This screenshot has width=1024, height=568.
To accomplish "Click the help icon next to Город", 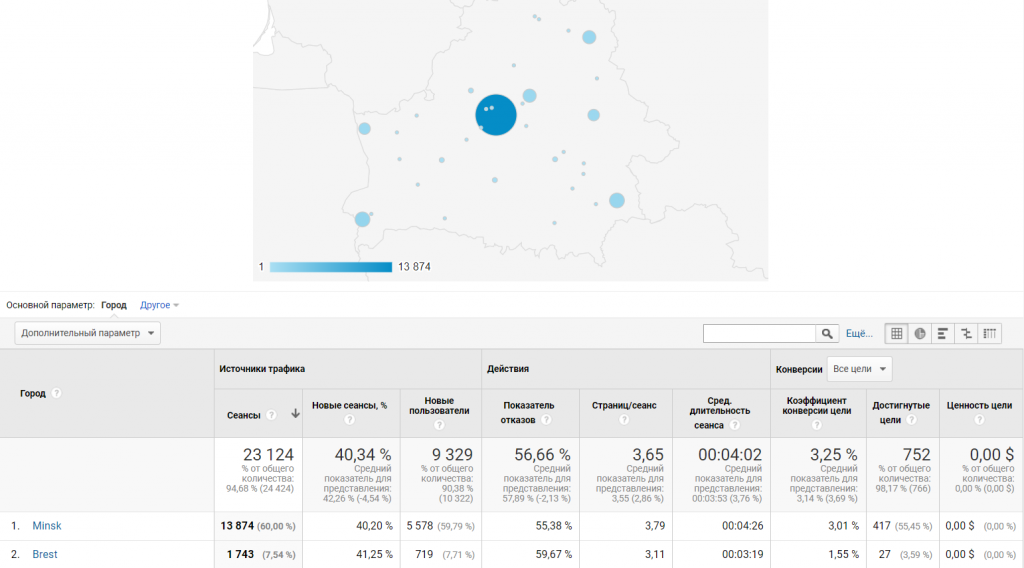I will (57, 393).
